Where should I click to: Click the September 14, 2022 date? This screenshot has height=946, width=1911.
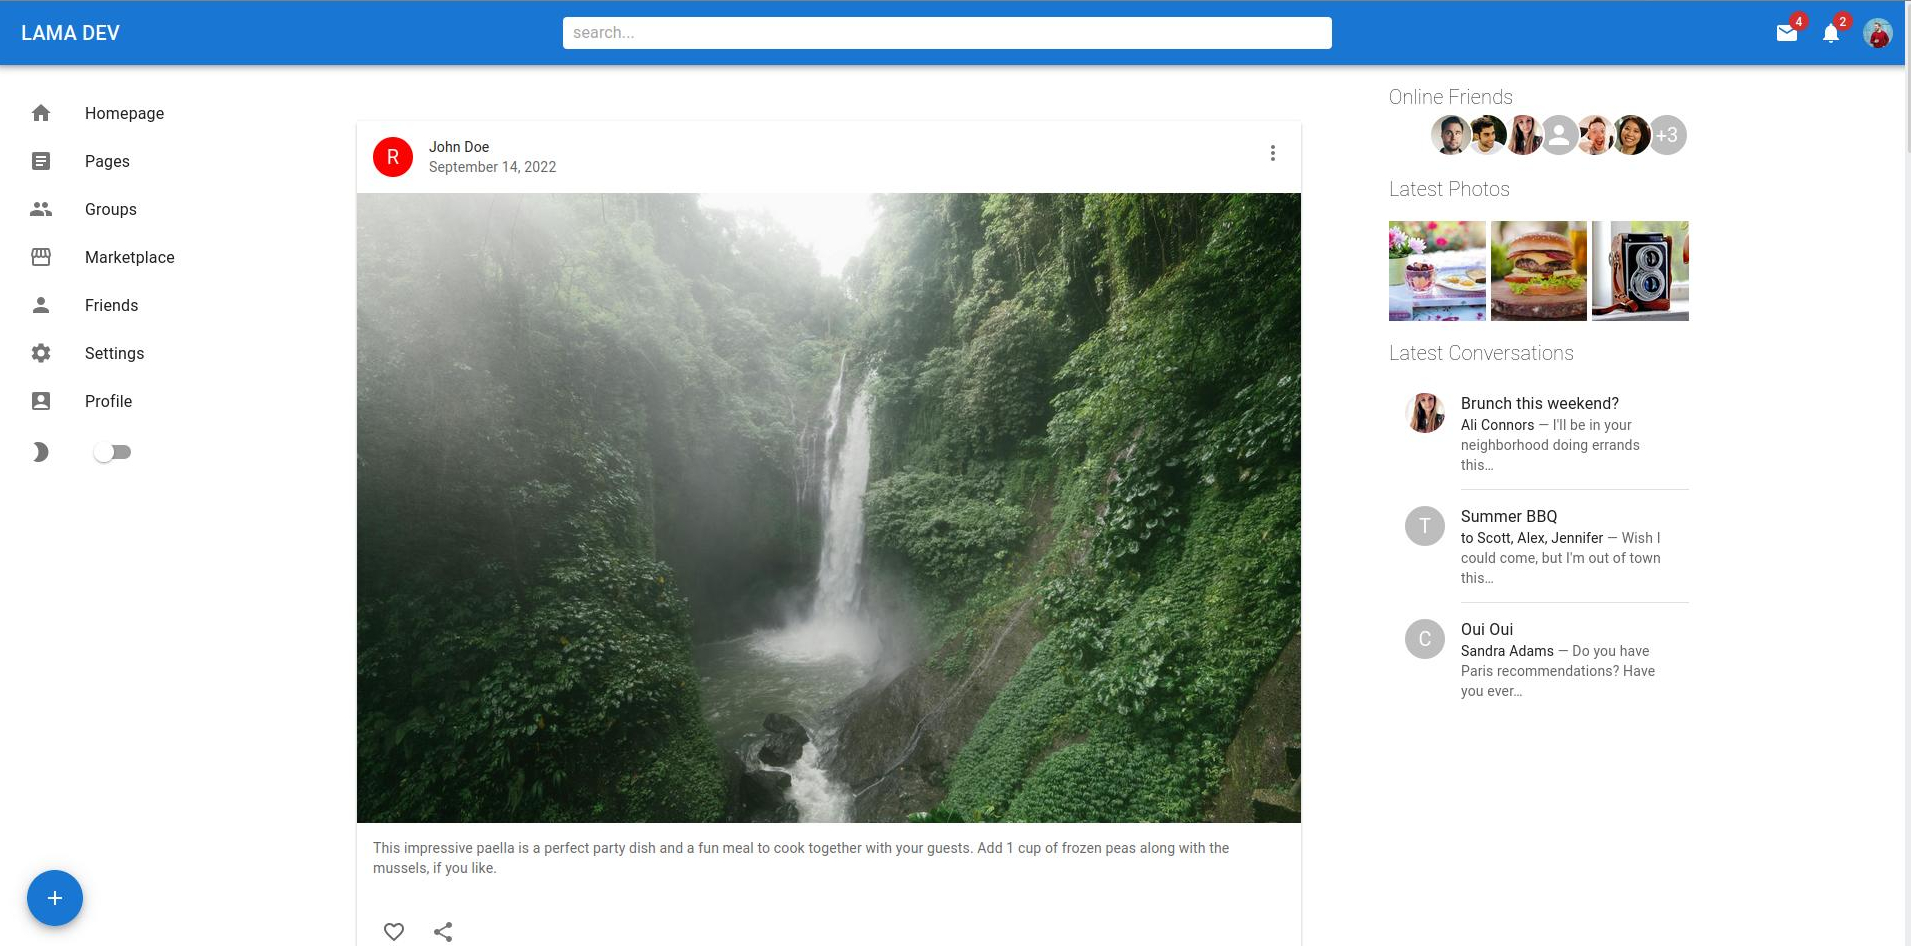coord(492,167)
